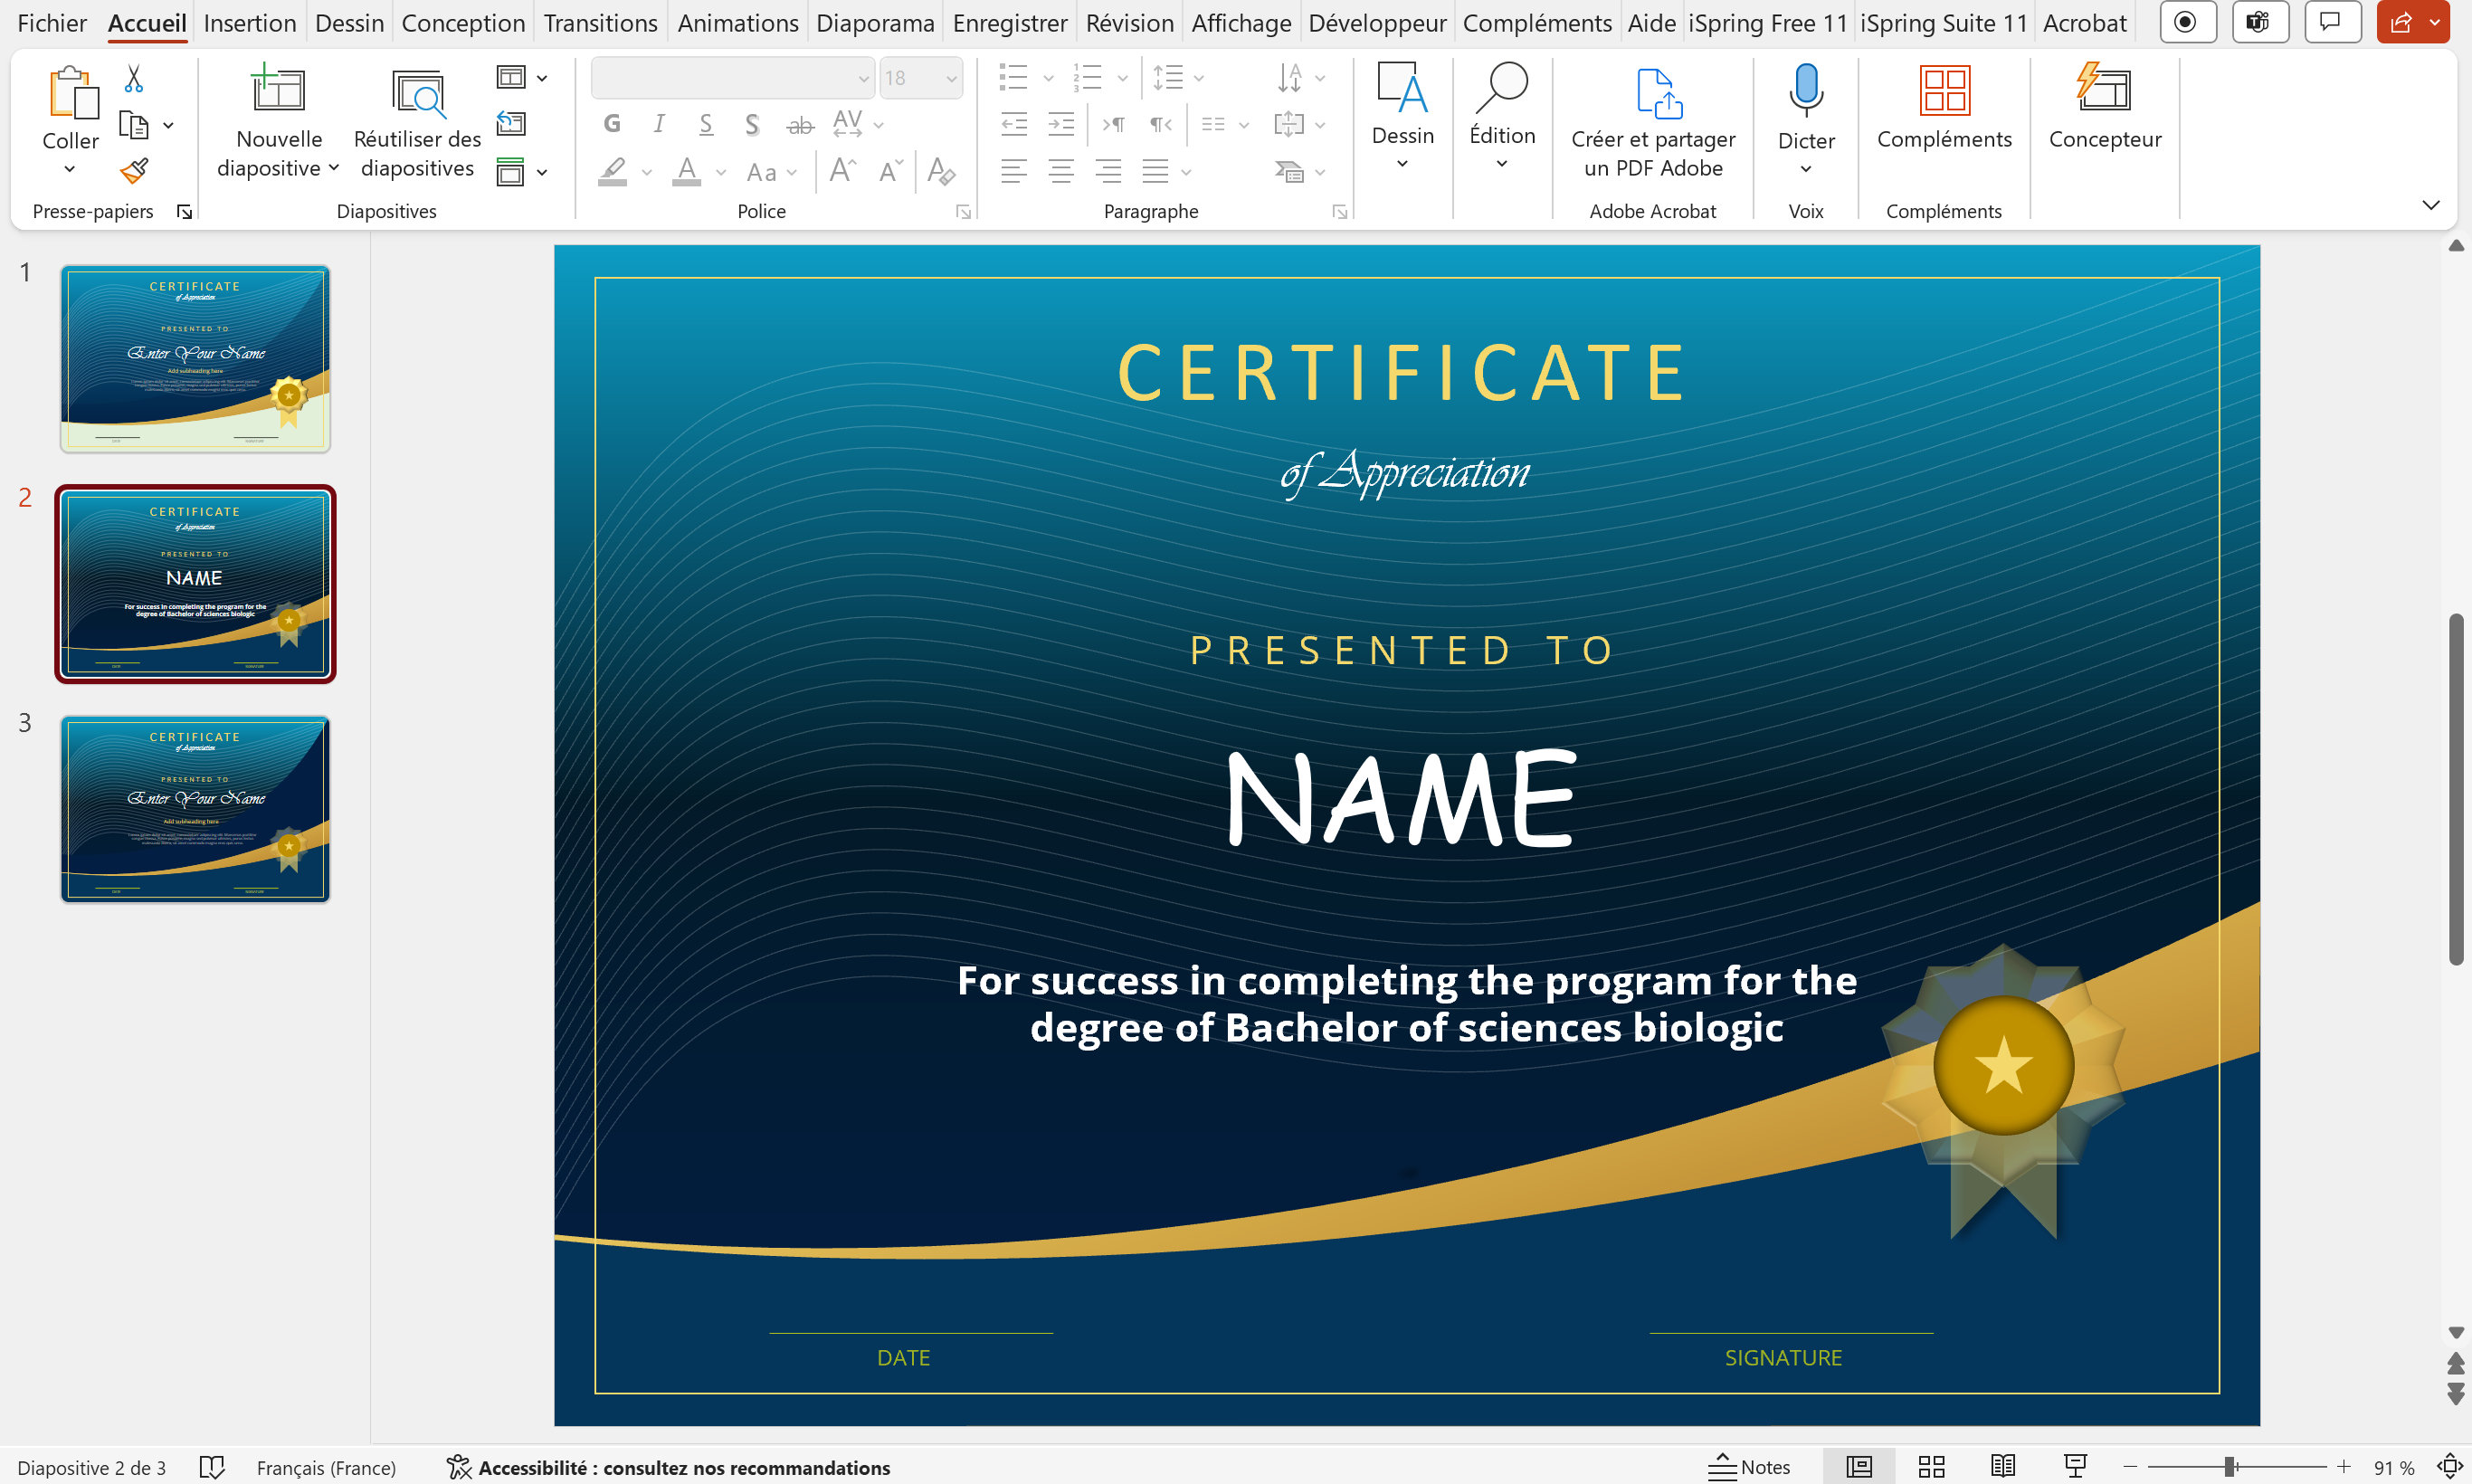Toggle italic (I) formatting
The image size is (2472, 1484).
coord(659,124)
